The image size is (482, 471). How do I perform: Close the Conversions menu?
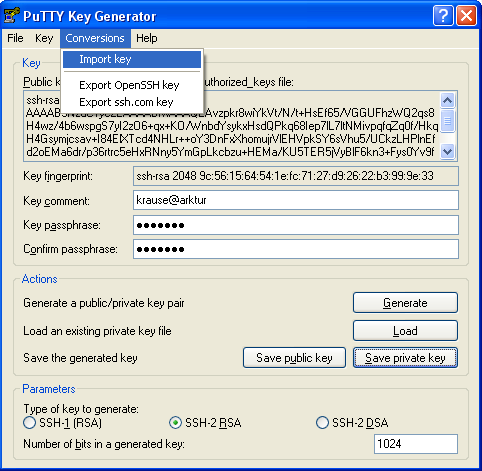(95, 38)
